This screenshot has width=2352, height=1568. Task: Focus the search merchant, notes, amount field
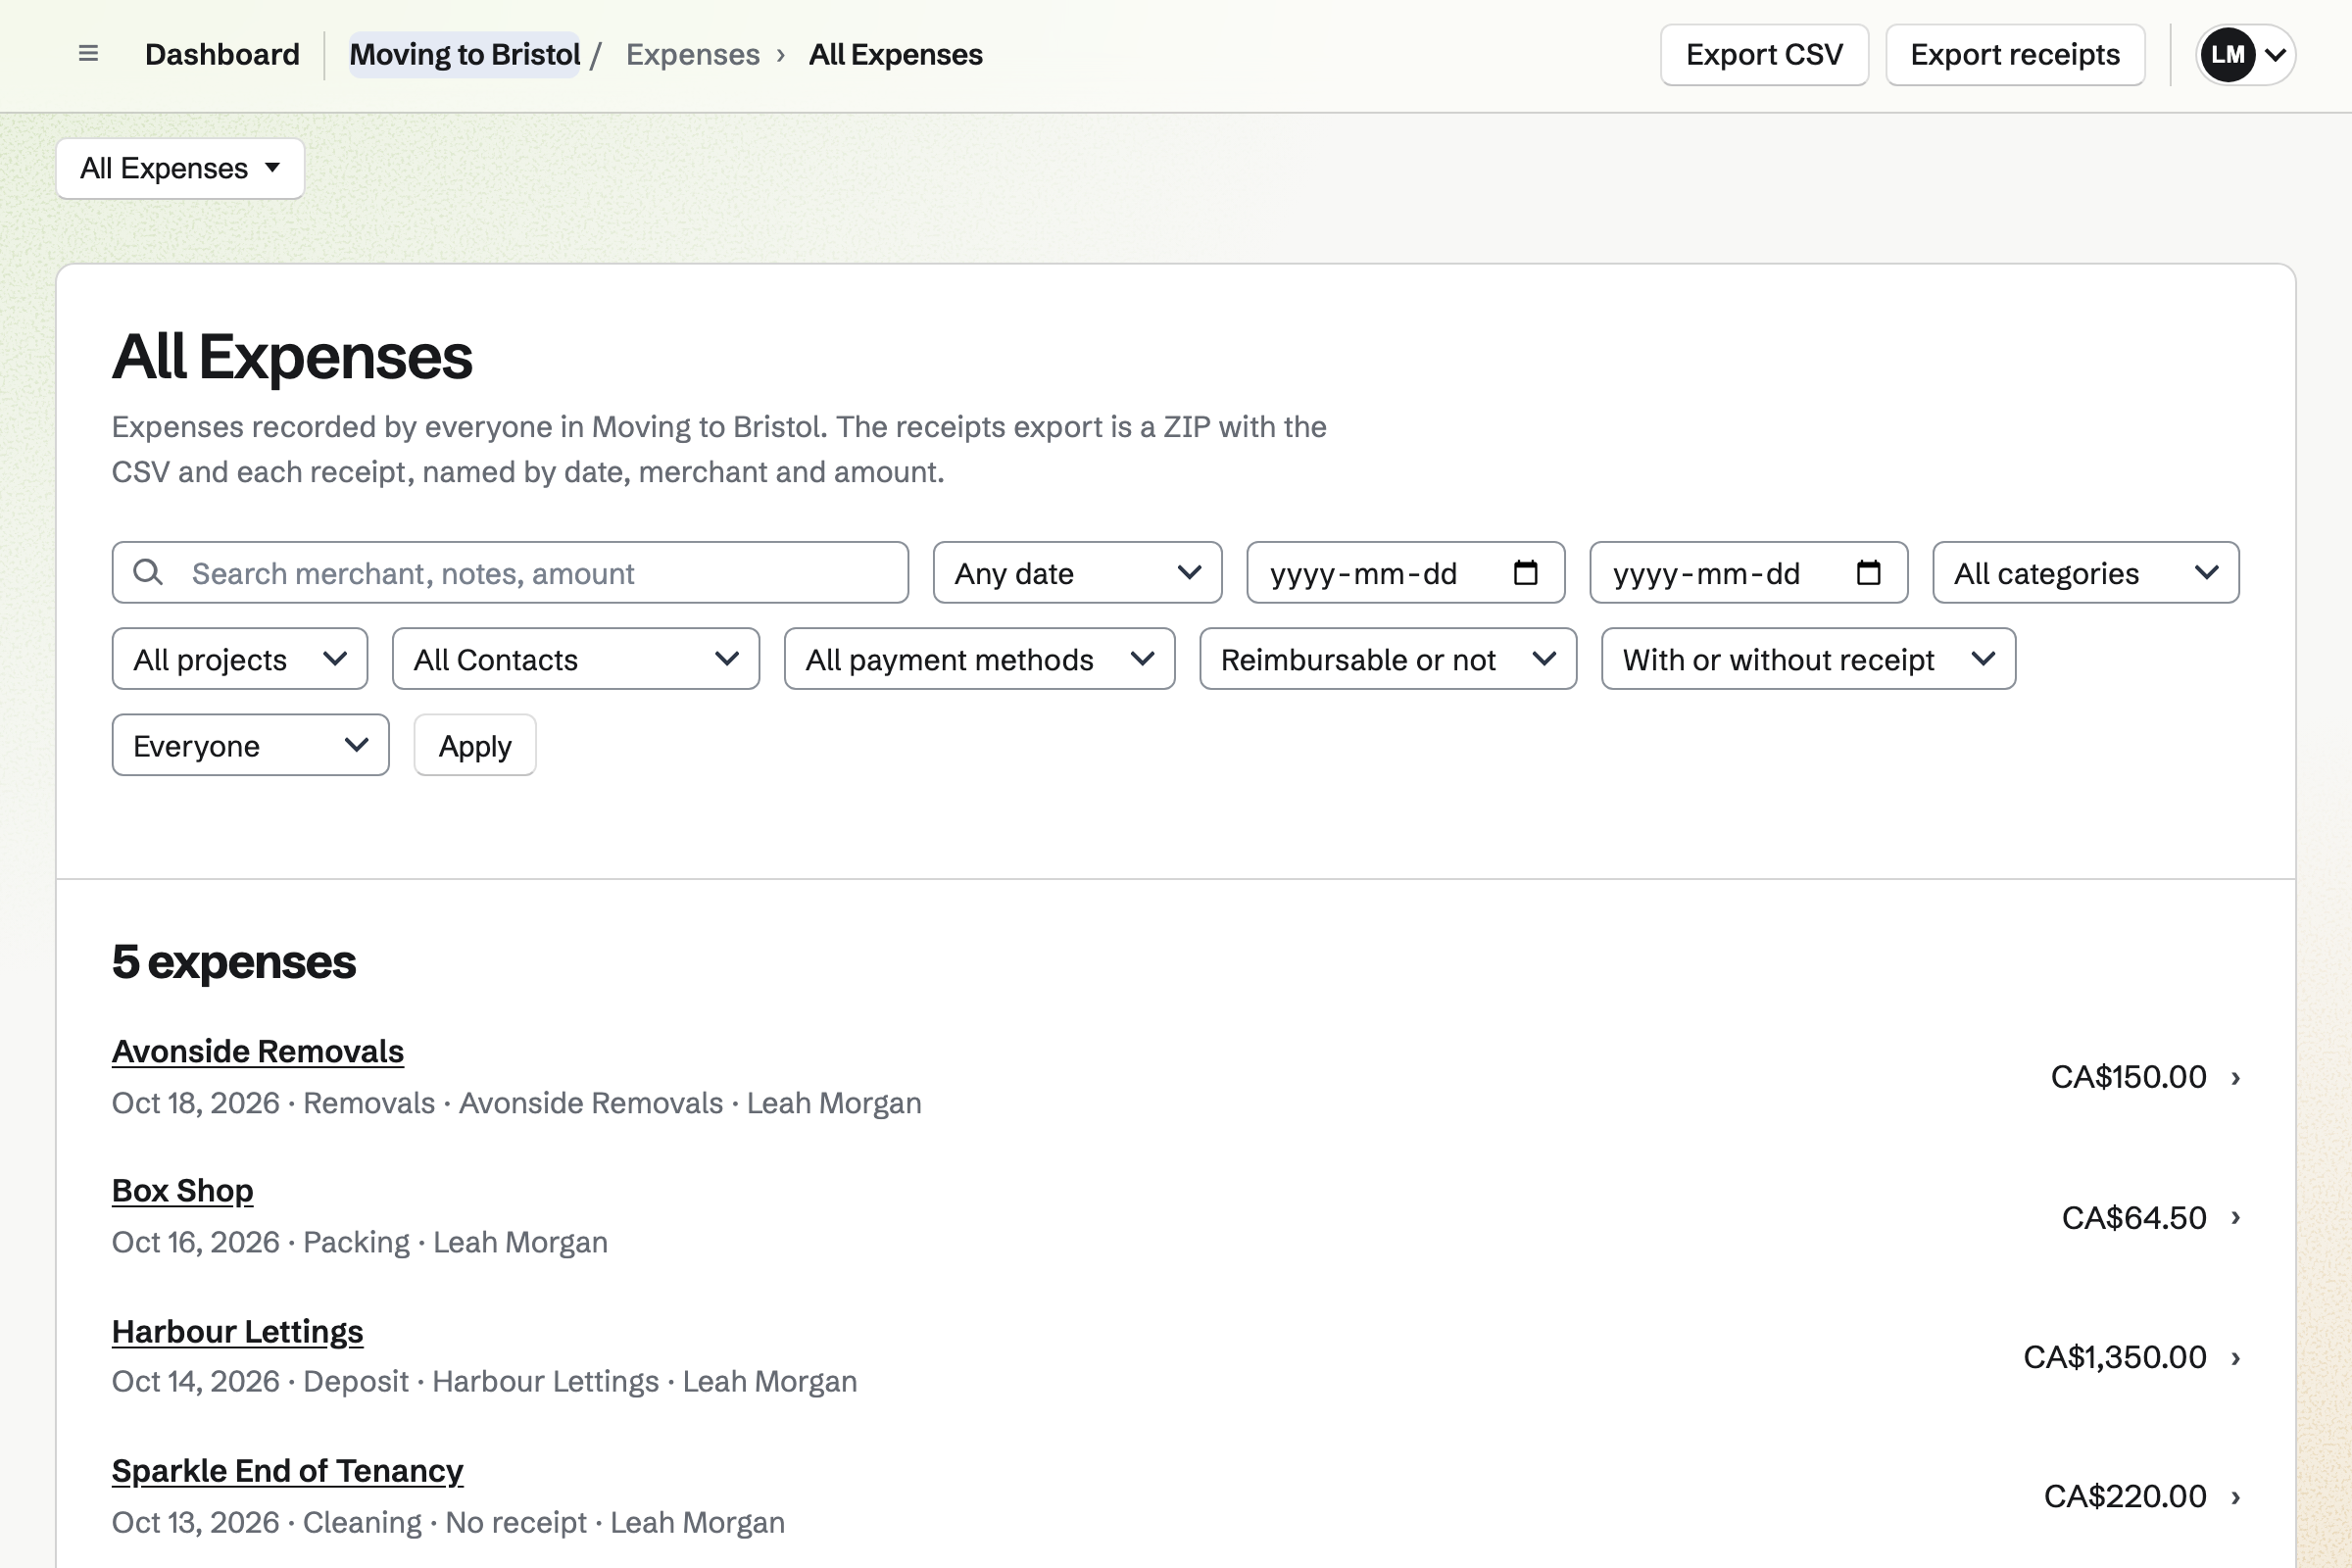click(510, 572)
